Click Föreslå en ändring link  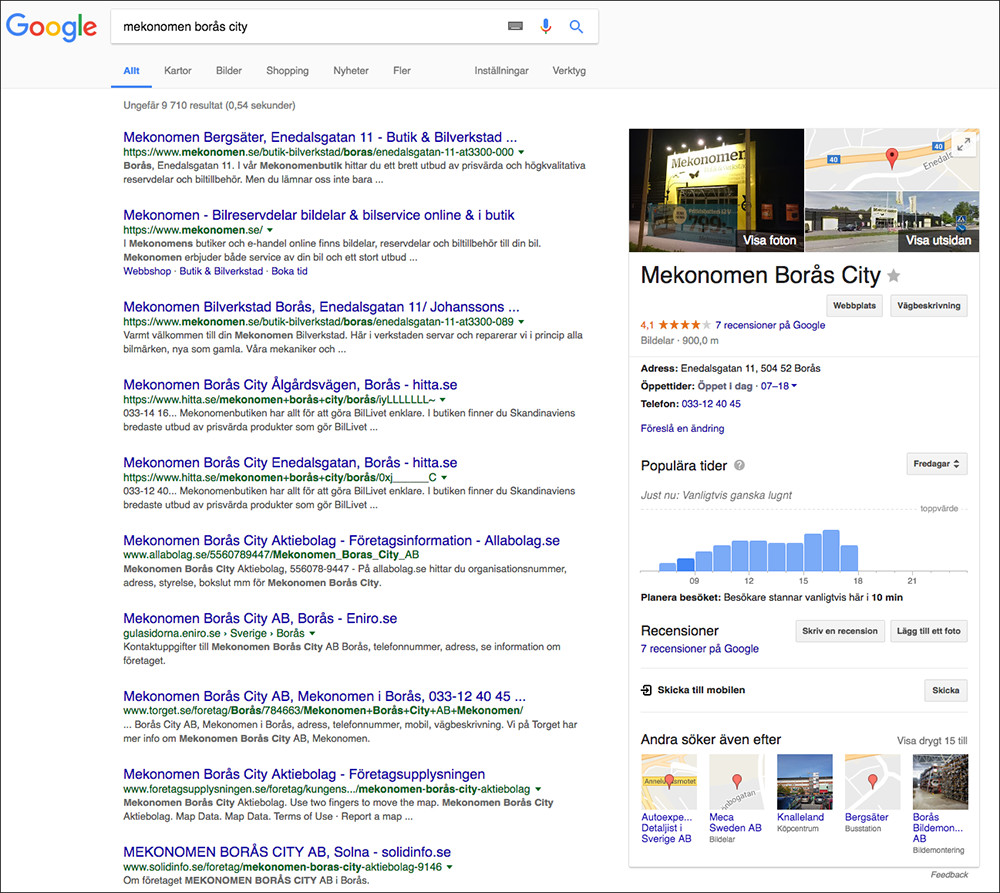pyautogui.click(x=682, y=429)
